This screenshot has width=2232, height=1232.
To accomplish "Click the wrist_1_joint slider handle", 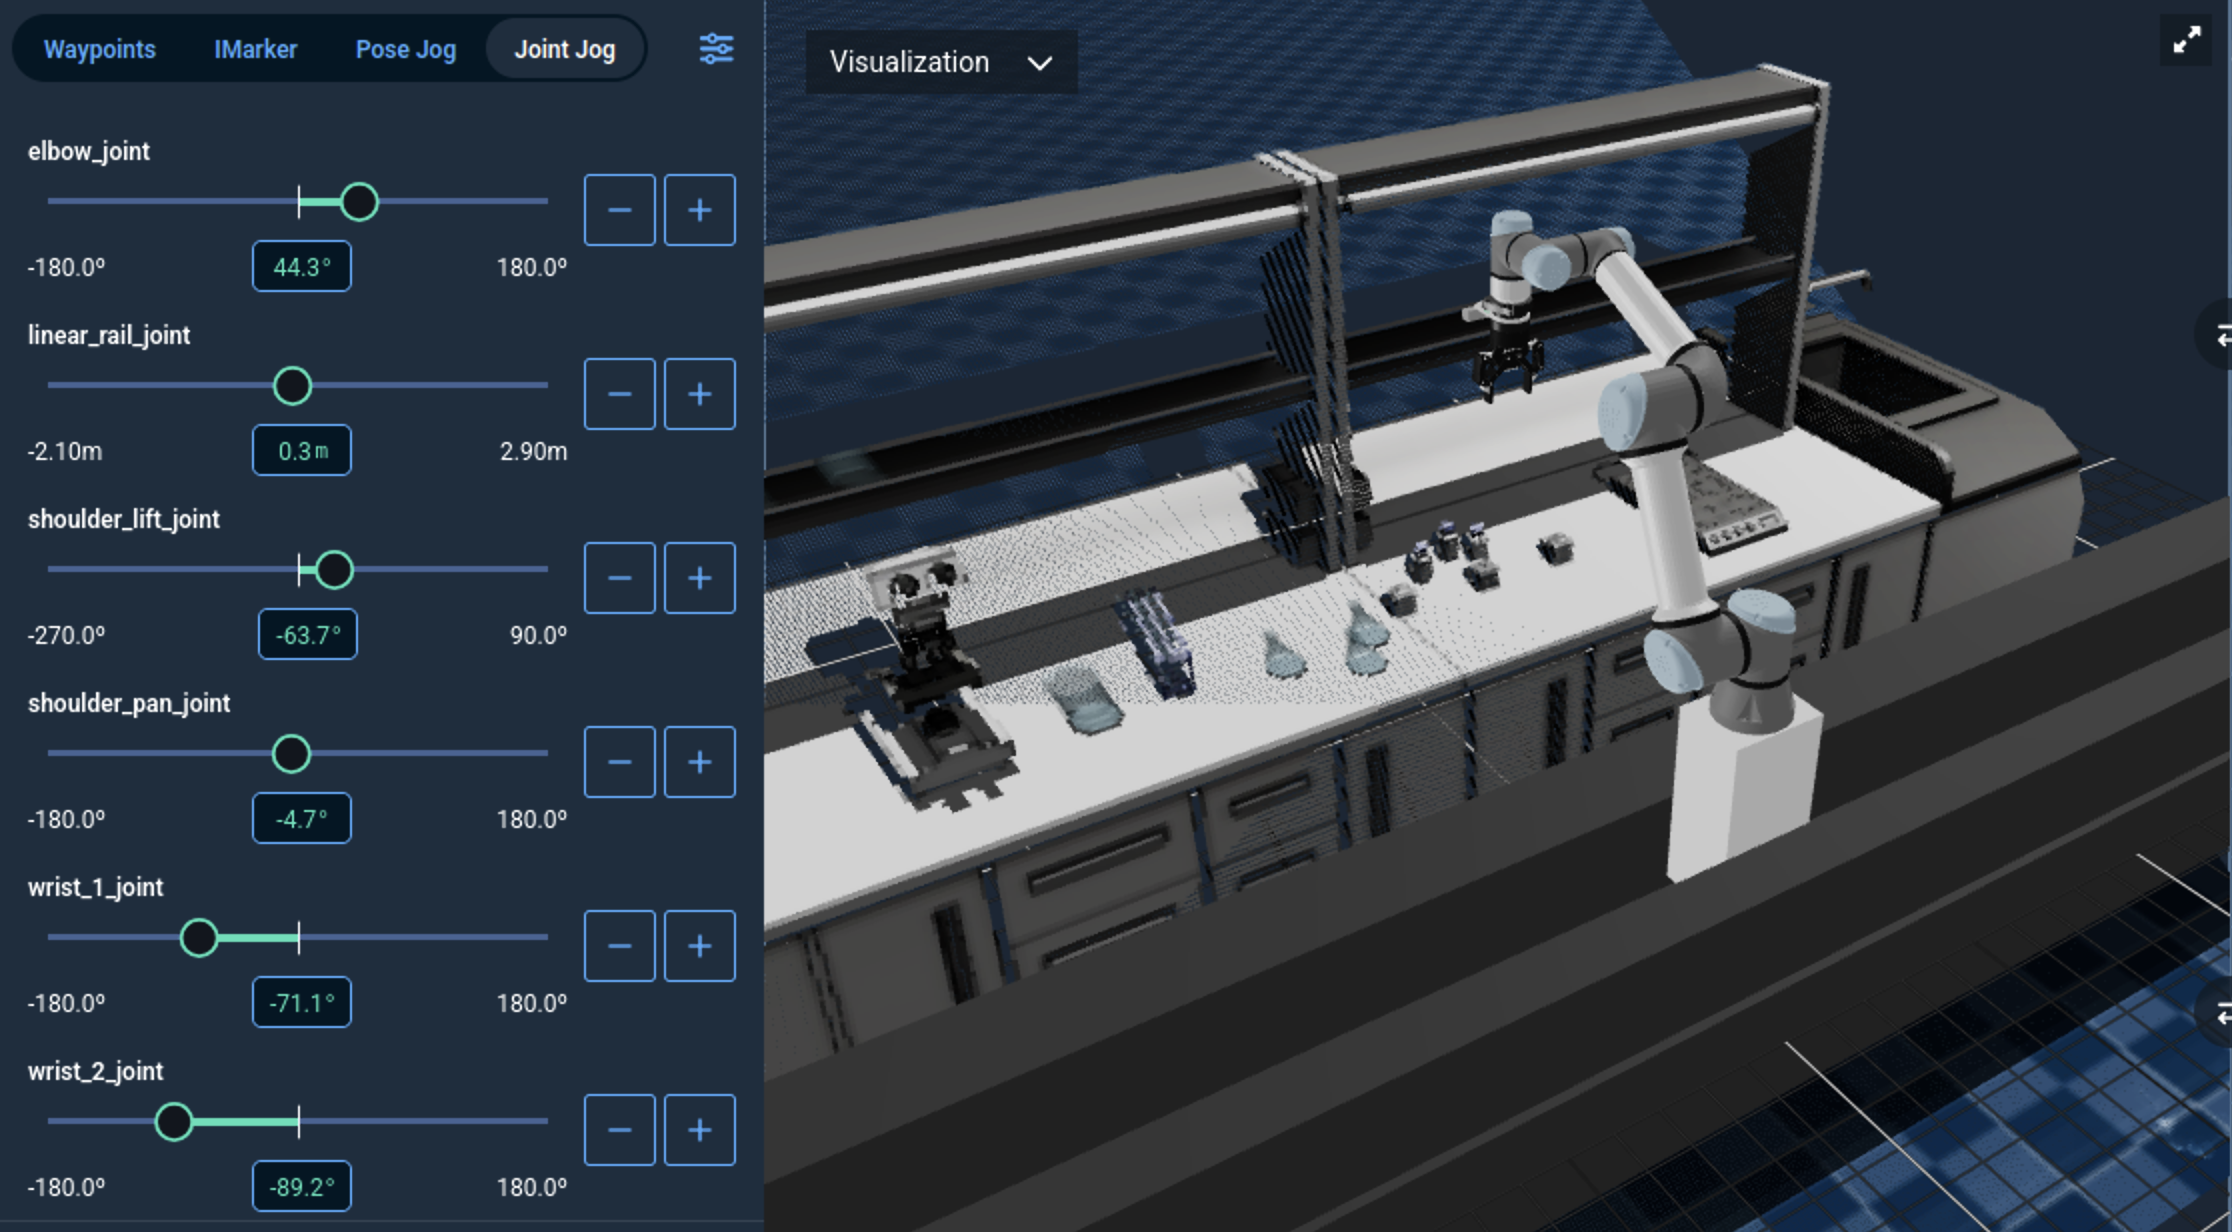I will (x=199, y=938).
